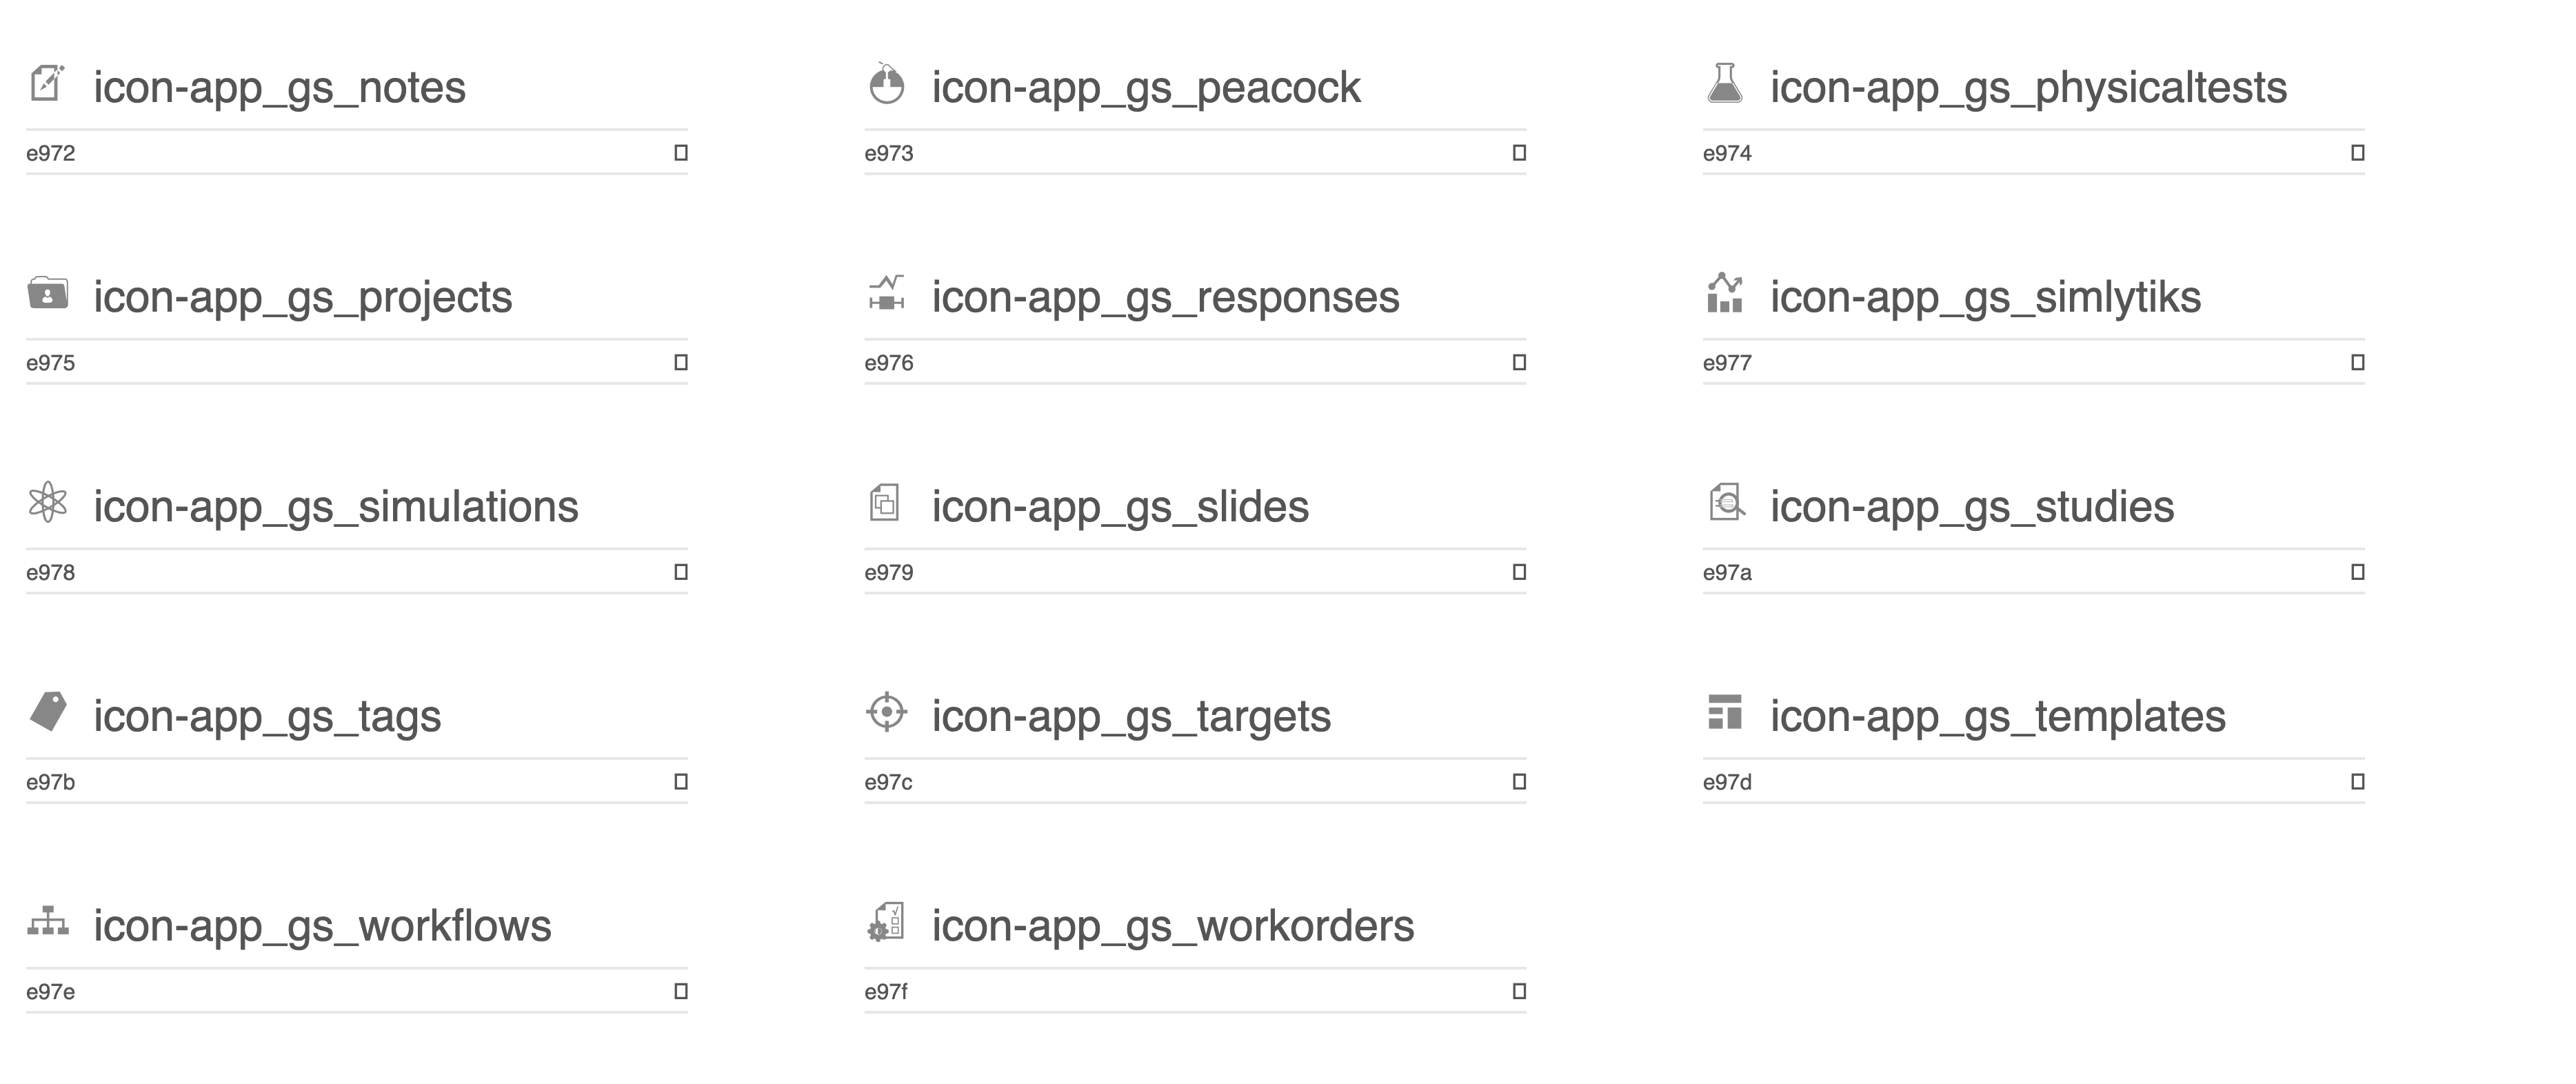Click the glyph box in the e97e row
The width and height of the screenshot is (2576, 1084).
point(681,991)
